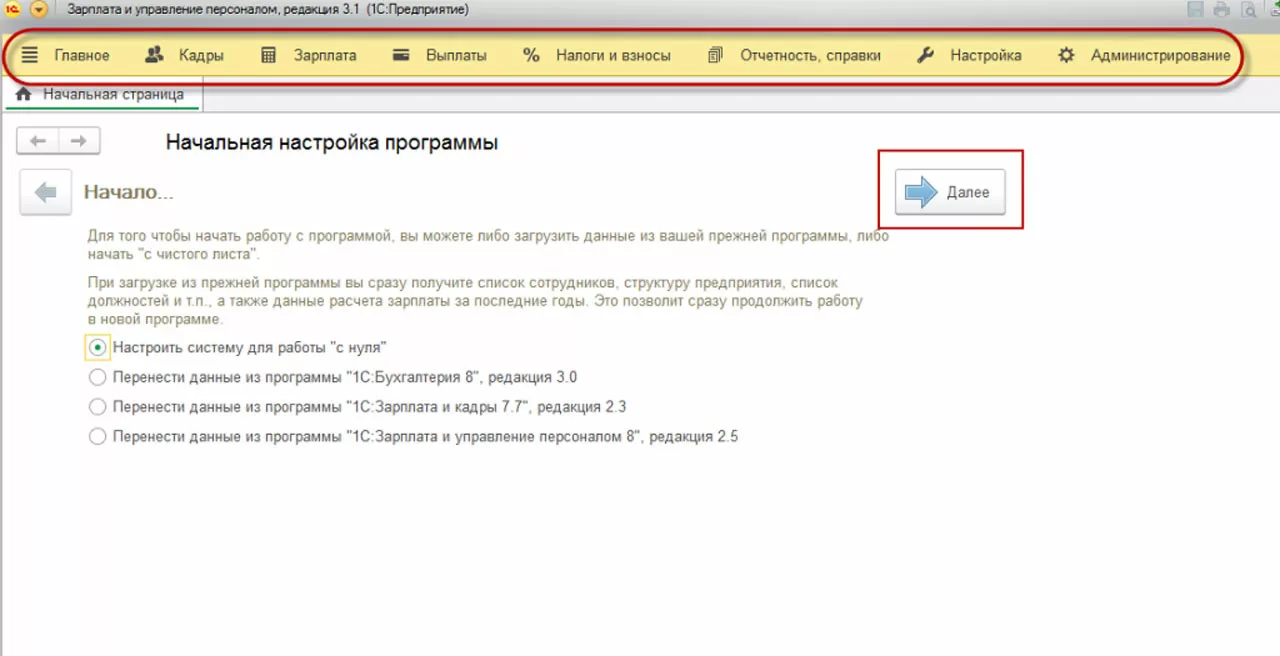Click the window title Зарплата и управление персоналом
Viewport: 1280px width, 656px height.
267,9
